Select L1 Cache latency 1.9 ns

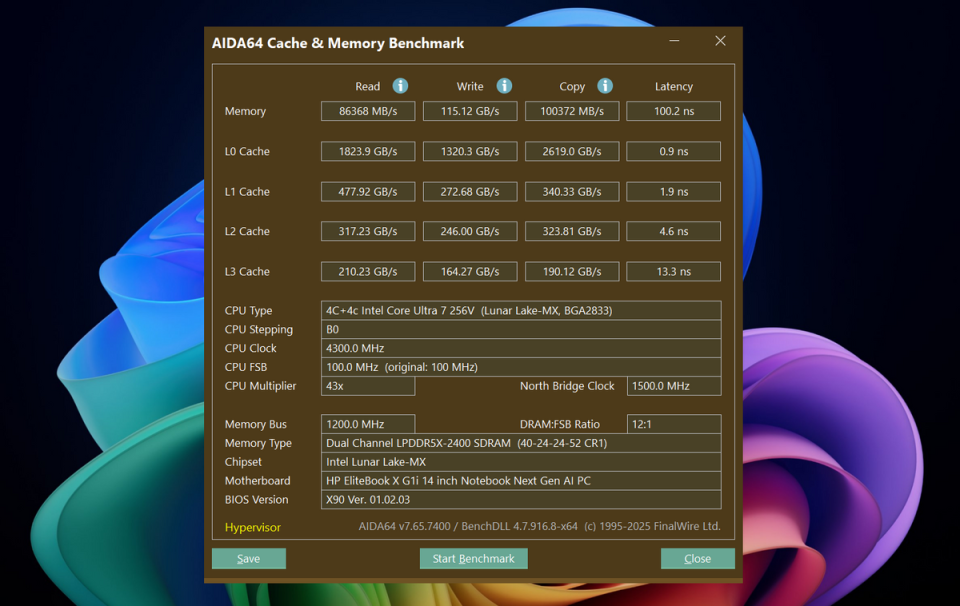coord(673,192)
